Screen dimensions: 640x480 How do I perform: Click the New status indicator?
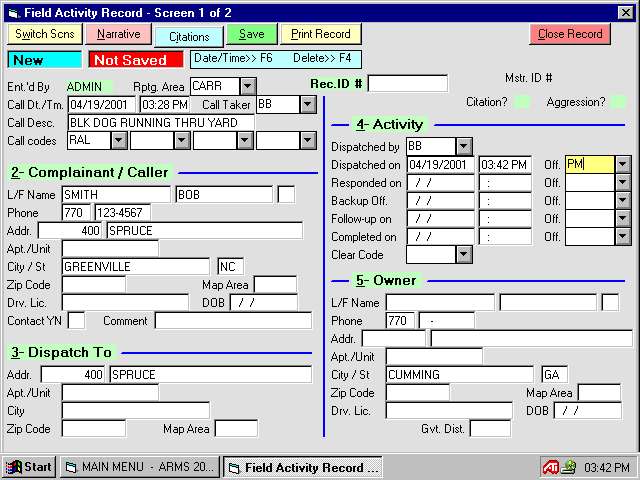pyautogui.click(x=44, y=60)
